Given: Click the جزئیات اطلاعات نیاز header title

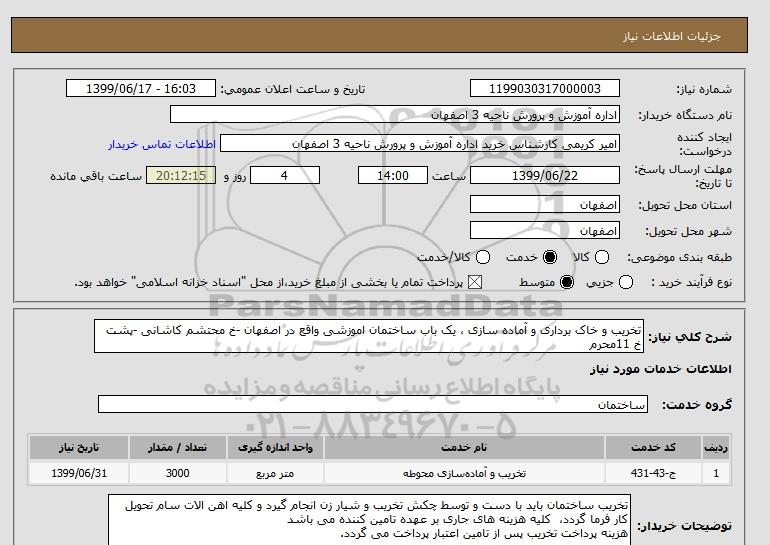Looking at the screenshot, I should [671, 36].
